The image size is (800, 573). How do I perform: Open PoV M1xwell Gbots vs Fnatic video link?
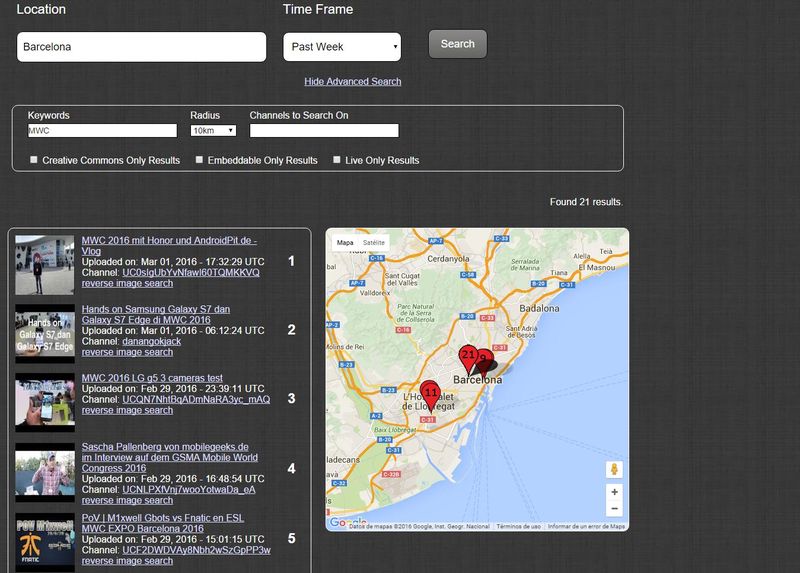pyautogui.click(x=163, y=523)
